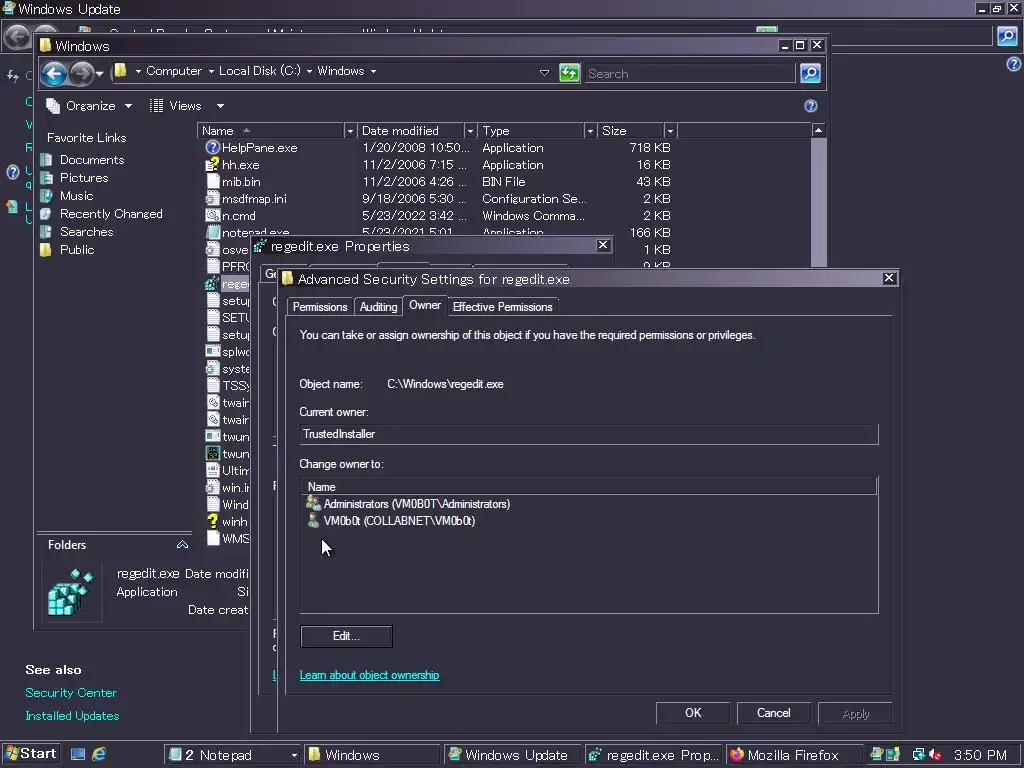This screenshot has width=1024, height=768.
Task: Select HelpPane.exe file
Action: (259, 148)
